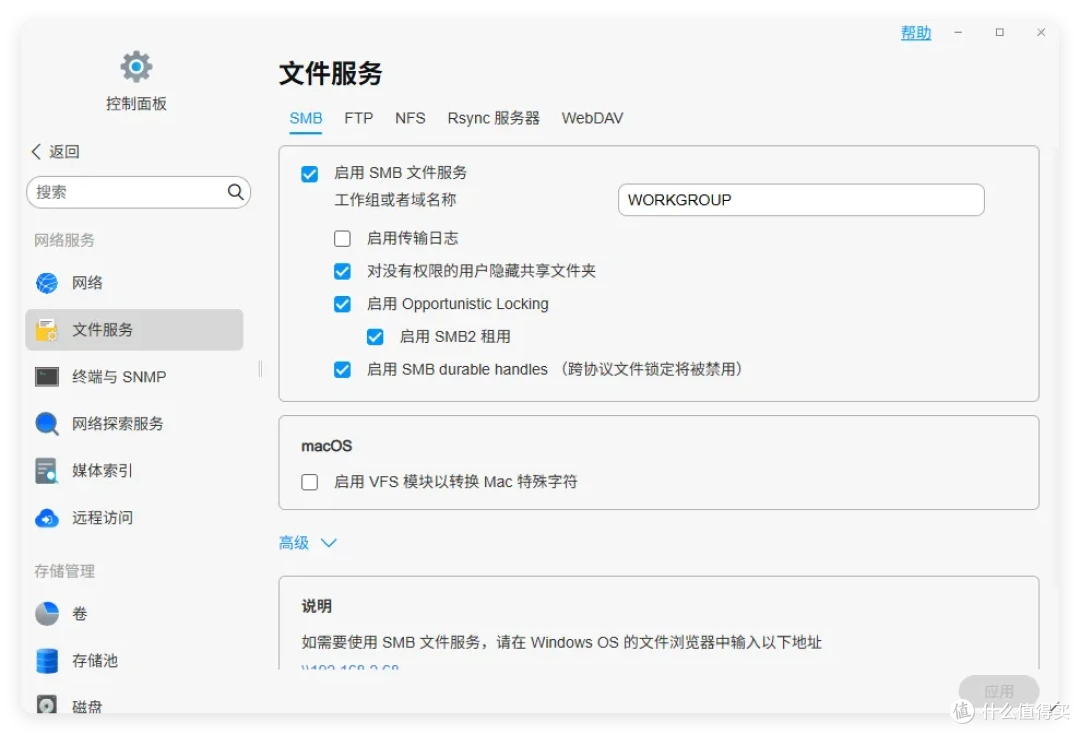Viewport: 1080px width, 734px height.
Task: Open the 终端与 SNMP terminal icon
Action: point(47,377)
